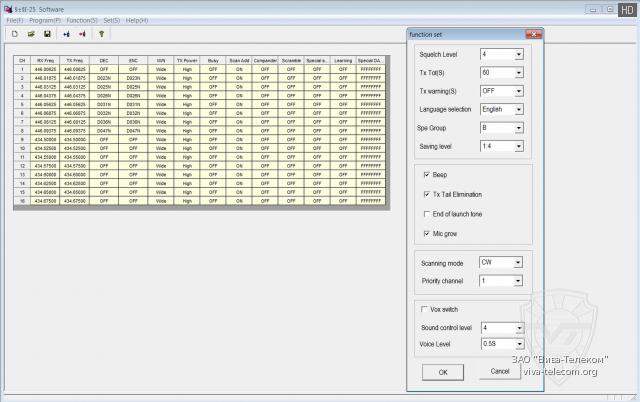Click the Compander column header
Screen dimensions: 640x402
pyautogui.click(x=265, y=60)
